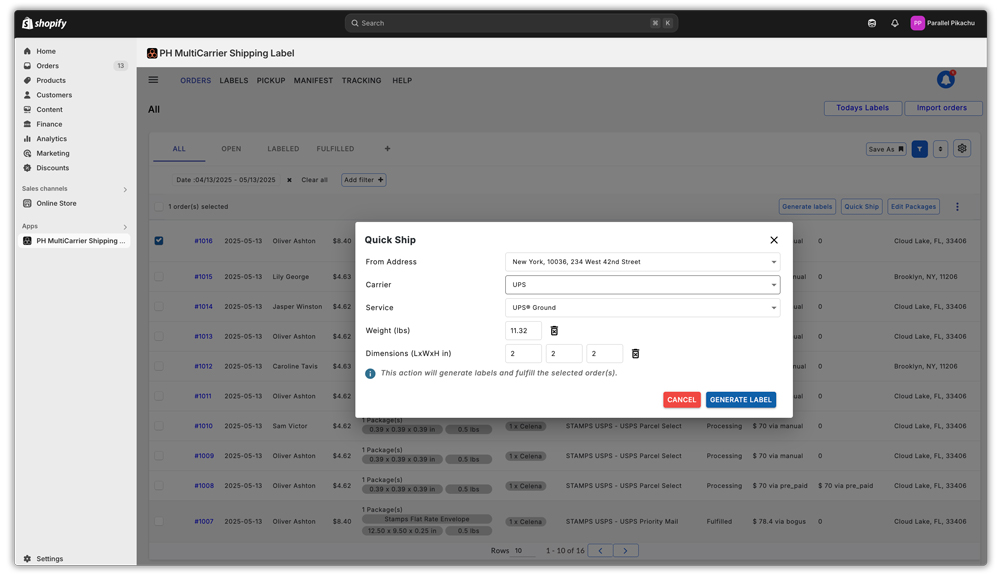
Task: Click the Home icon in sidebar
Action: 27,51
